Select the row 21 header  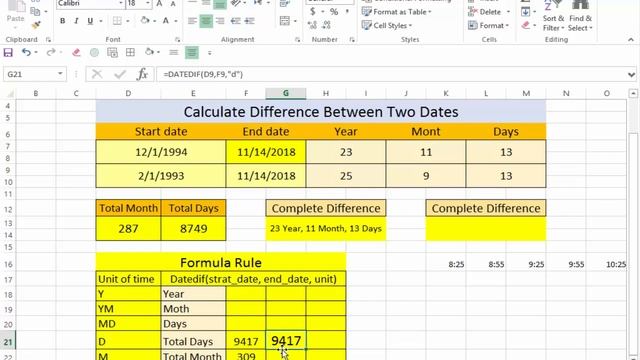[8, 342]
